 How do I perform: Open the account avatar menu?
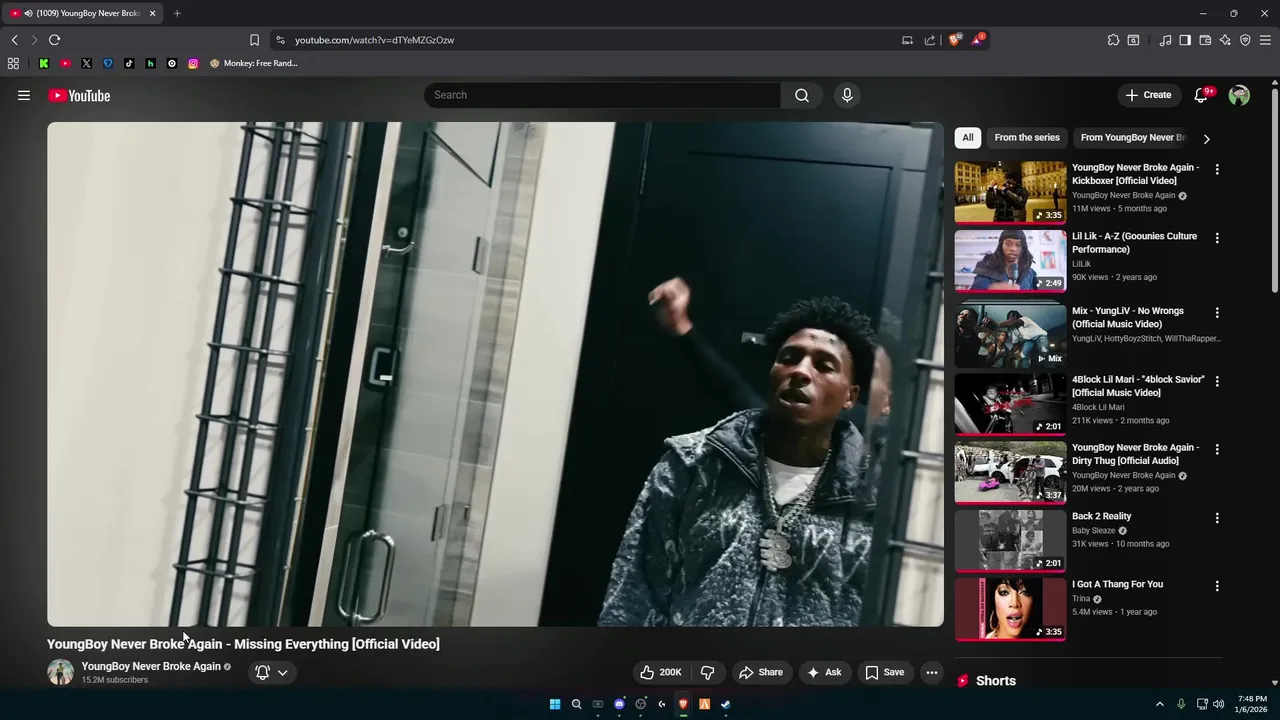[x=1239, y=95]
